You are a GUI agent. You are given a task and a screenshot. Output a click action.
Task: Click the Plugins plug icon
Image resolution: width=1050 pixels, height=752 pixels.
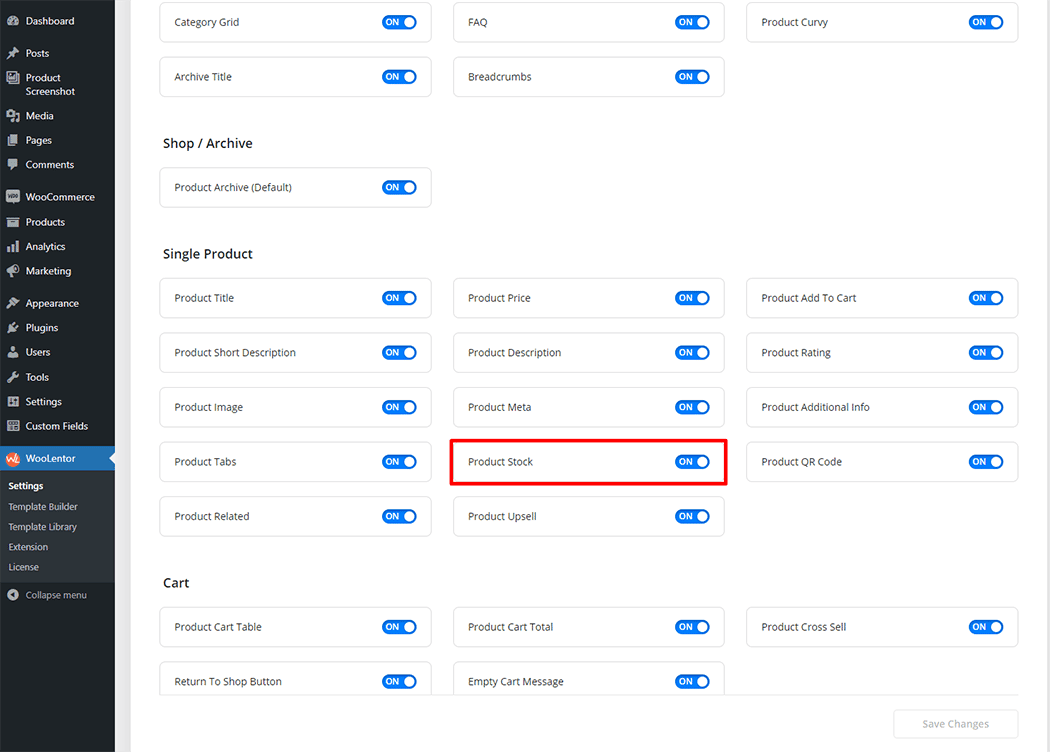click(12, 328)
